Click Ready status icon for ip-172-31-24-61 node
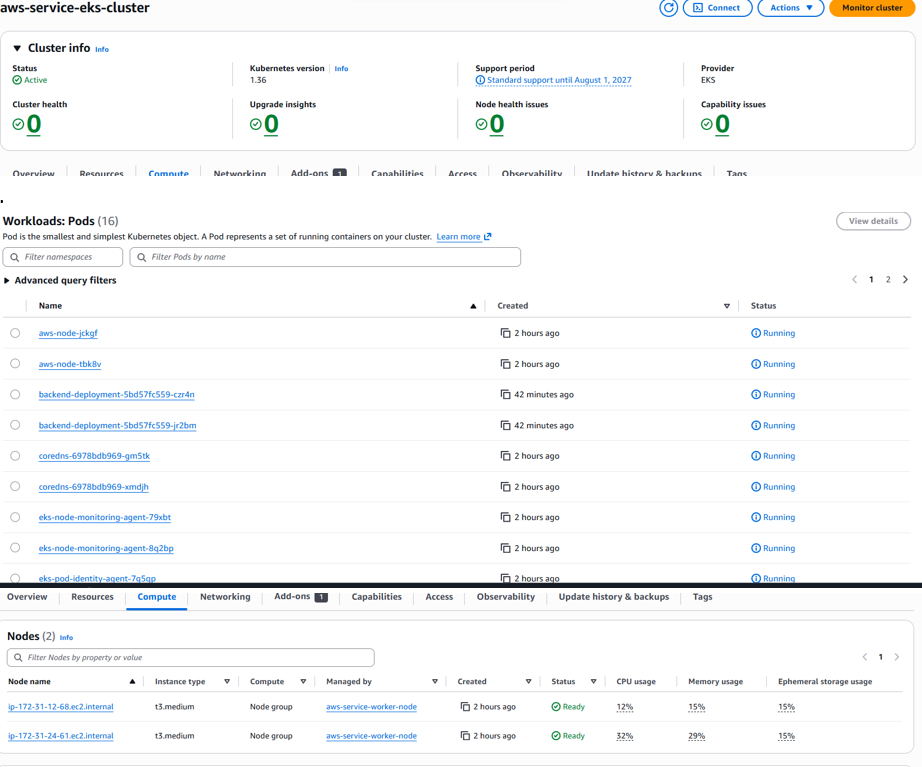The width and height of the screenshot is (922, 767). tap(556, 736)
